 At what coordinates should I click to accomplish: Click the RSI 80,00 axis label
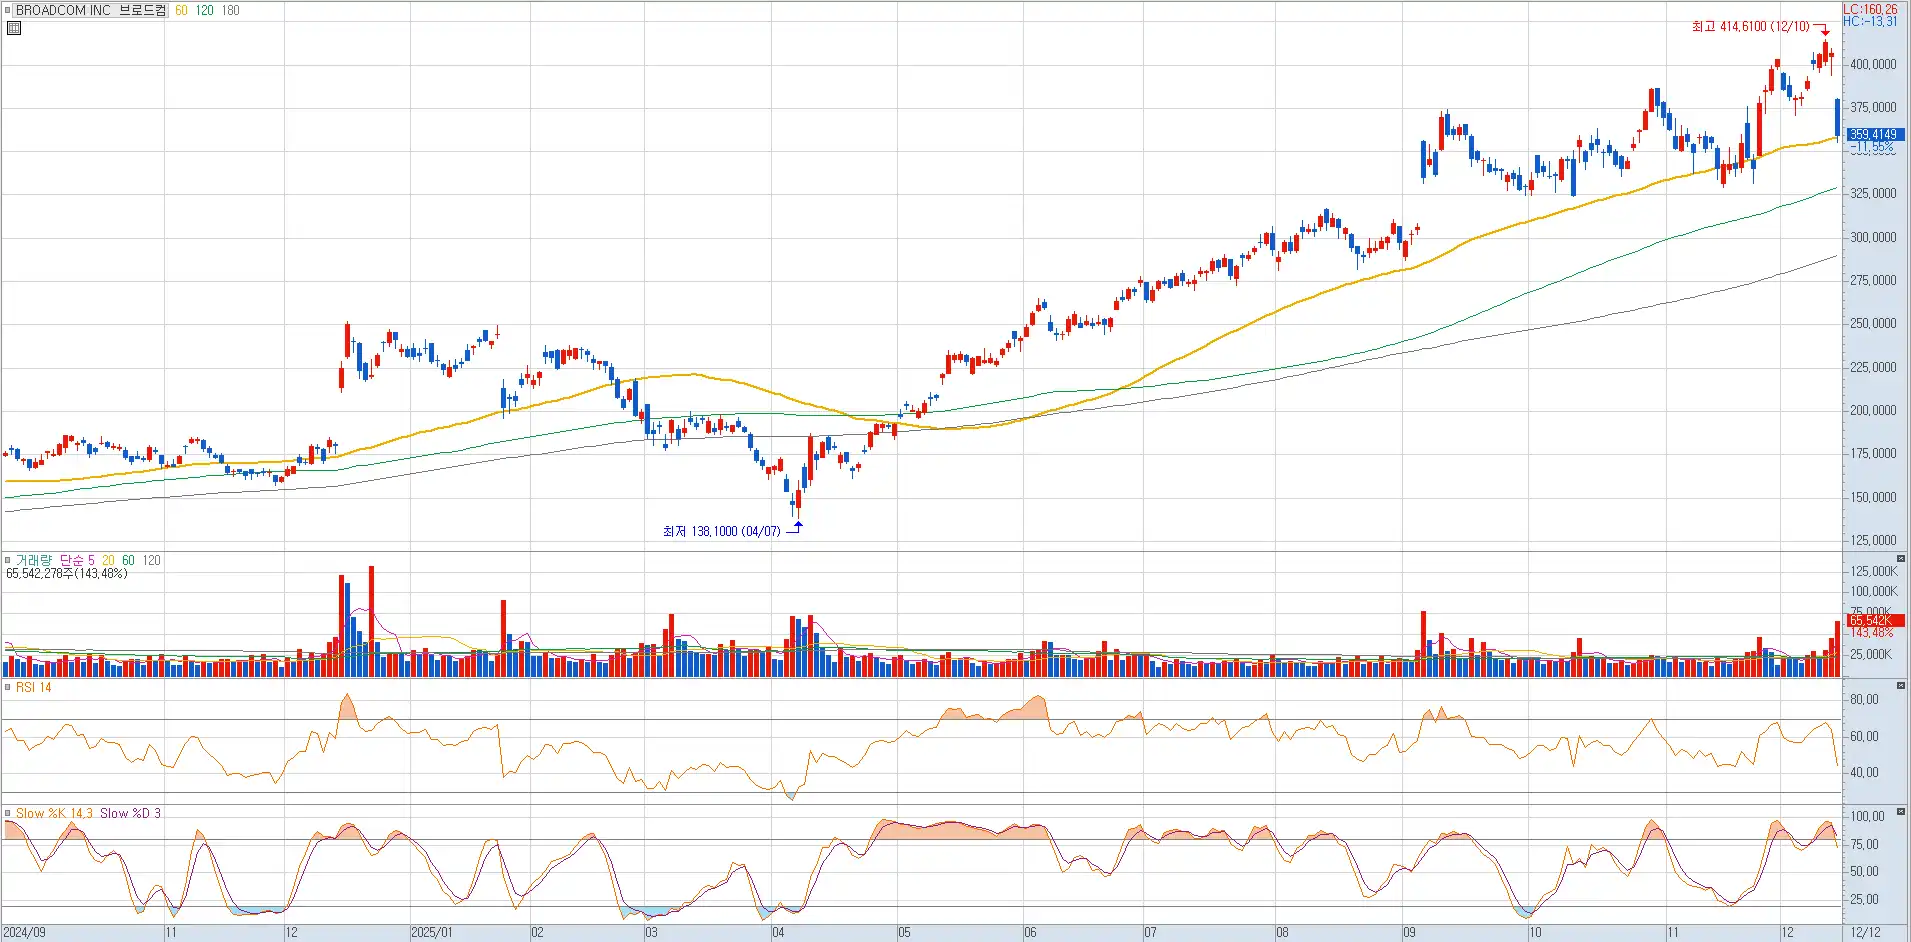pos(1864,699)
